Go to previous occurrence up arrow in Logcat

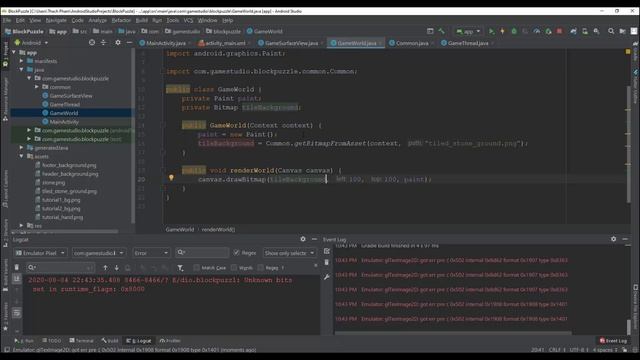tap(105, 267)
